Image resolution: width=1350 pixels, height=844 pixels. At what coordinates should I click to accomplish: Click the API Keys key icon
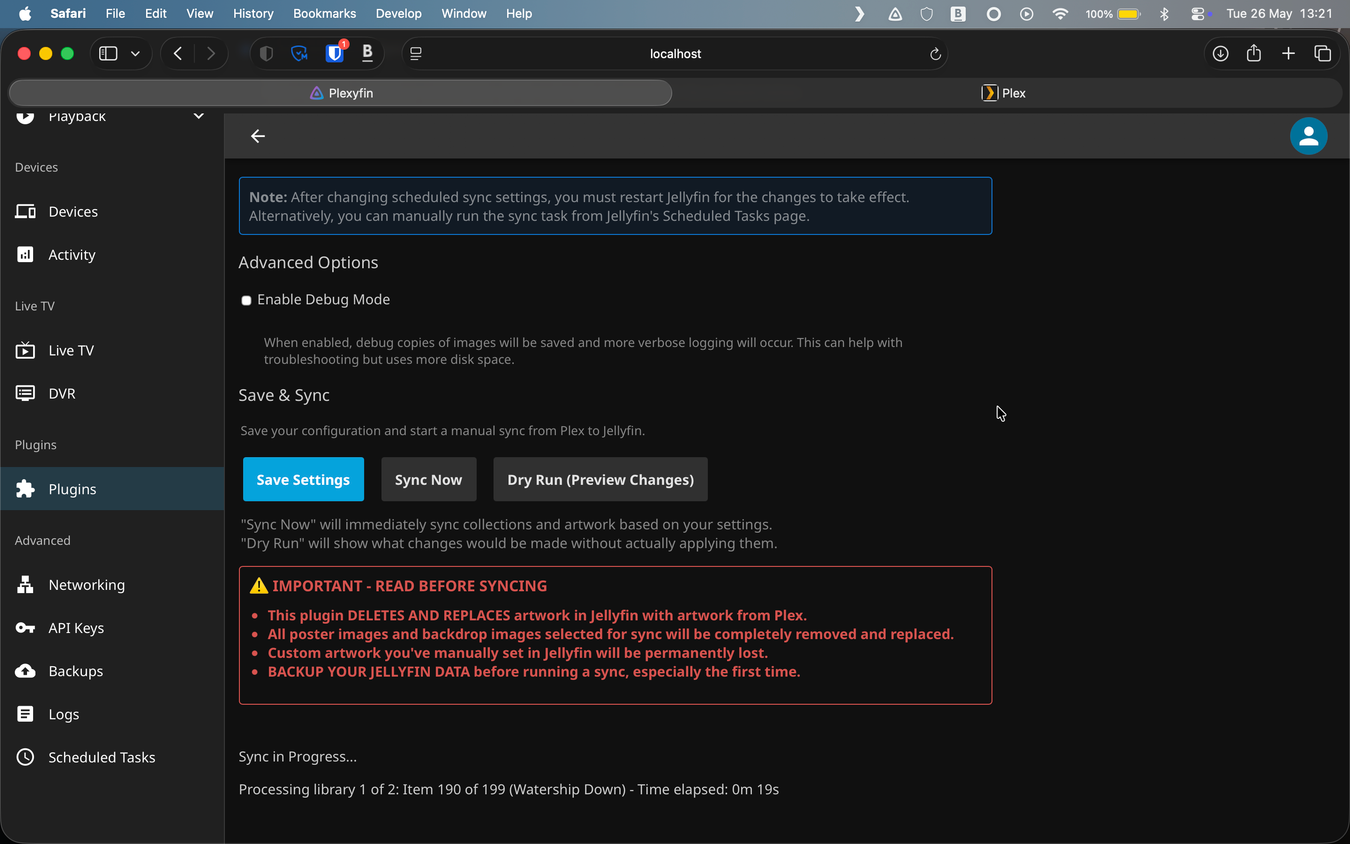[25, 628]
